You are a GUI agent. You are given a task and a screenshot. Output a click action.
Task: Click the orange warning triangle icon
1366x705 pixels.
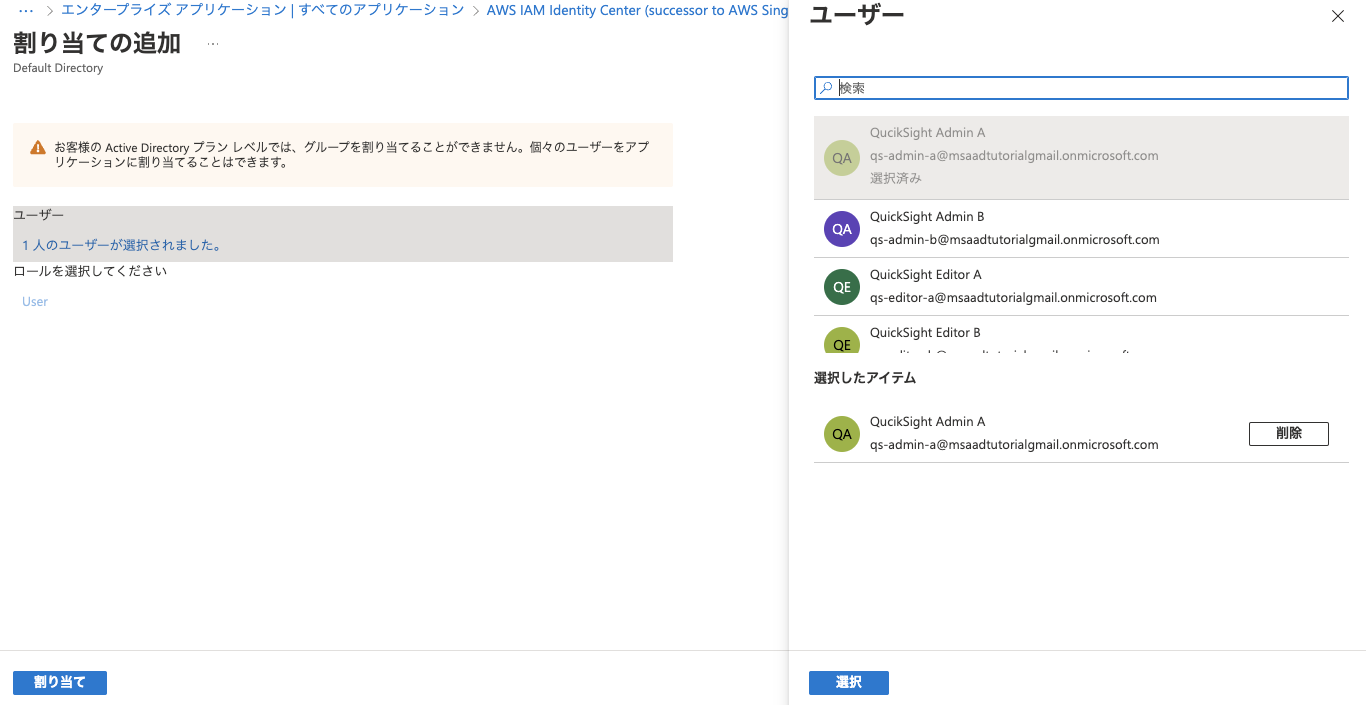(x=38, y=147)
